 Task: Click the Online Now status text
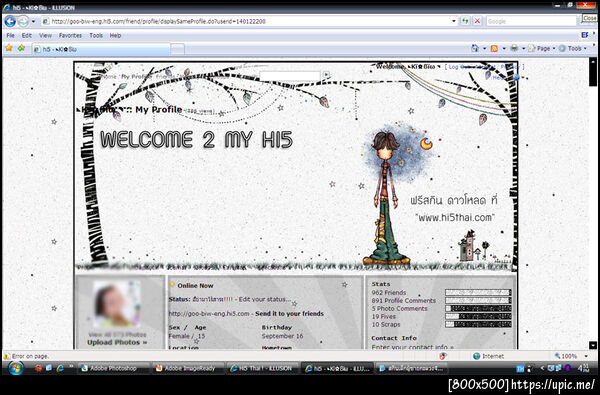[196, 286]
